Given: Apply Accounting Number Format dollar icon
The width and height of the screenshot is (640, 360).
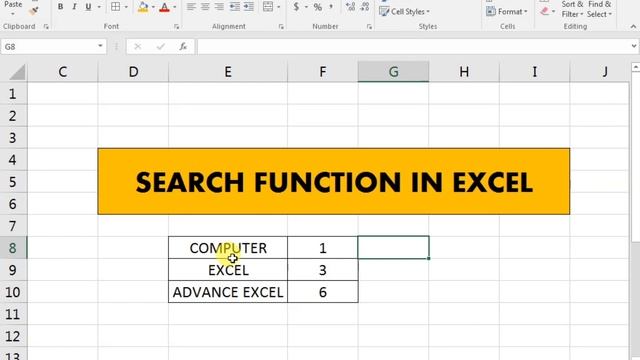Looking at the screenshot, I should [296, 7].
